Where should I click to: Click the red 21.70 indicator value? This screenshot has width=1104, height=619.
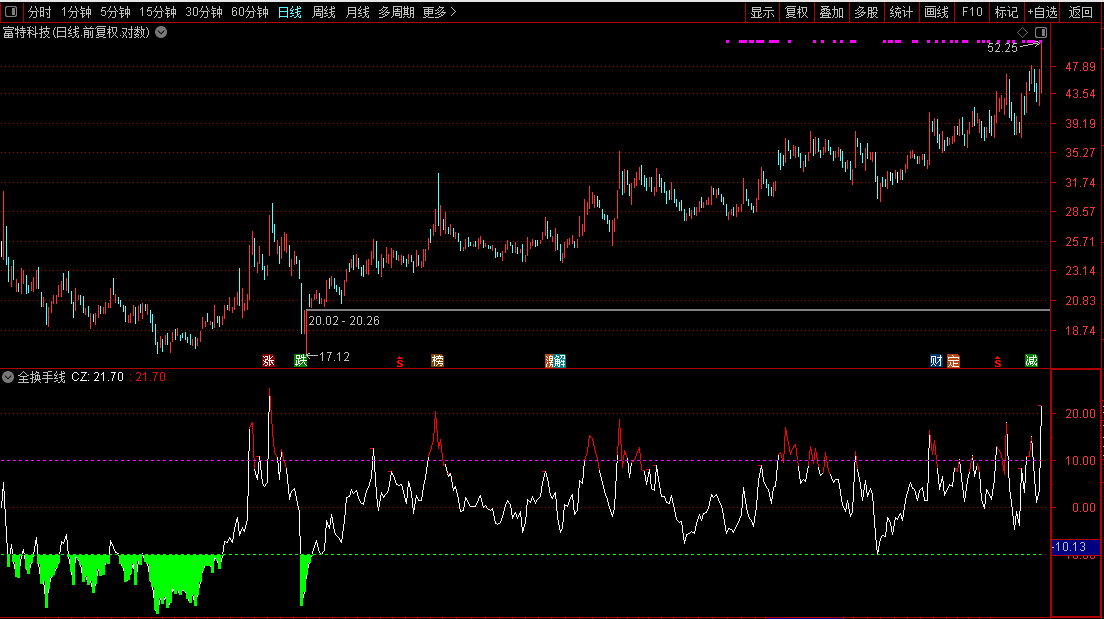pyautogui.click(x=151, y=377)
